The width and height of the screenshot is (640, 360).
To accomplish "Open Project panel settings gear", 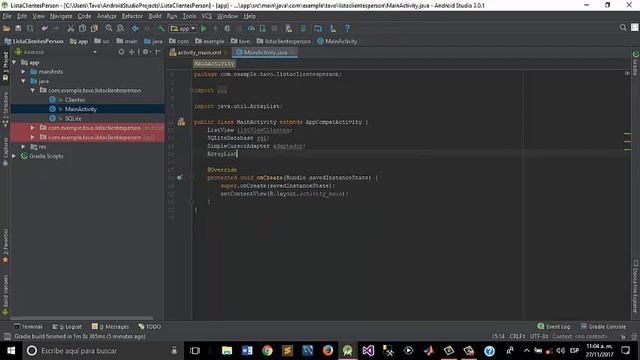I will (146, 52).
